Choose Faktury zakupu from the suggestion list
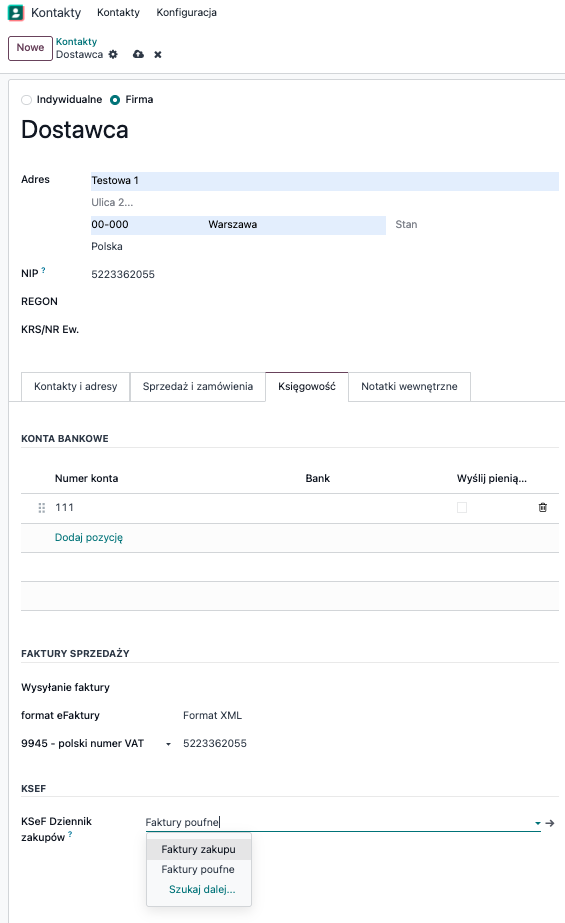This screenshot has height=923, width=565. (x=198, y=849)
